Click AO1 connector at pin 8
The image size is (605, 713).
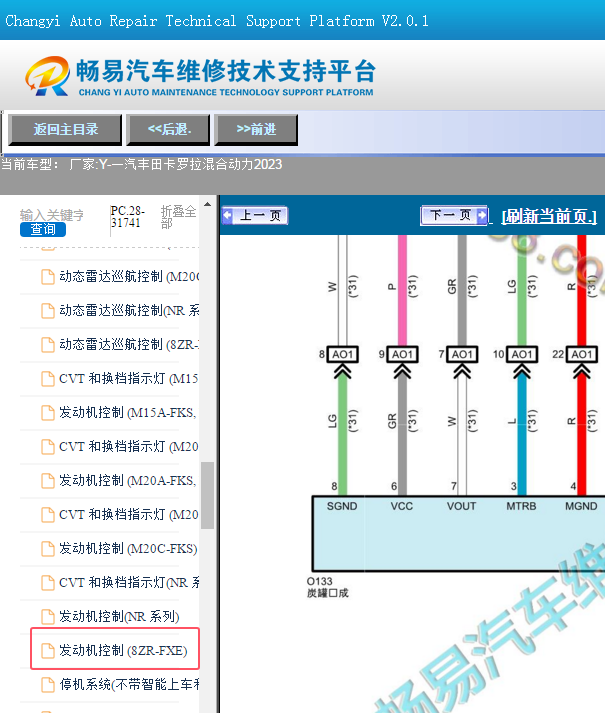click(x=343, y=355)
